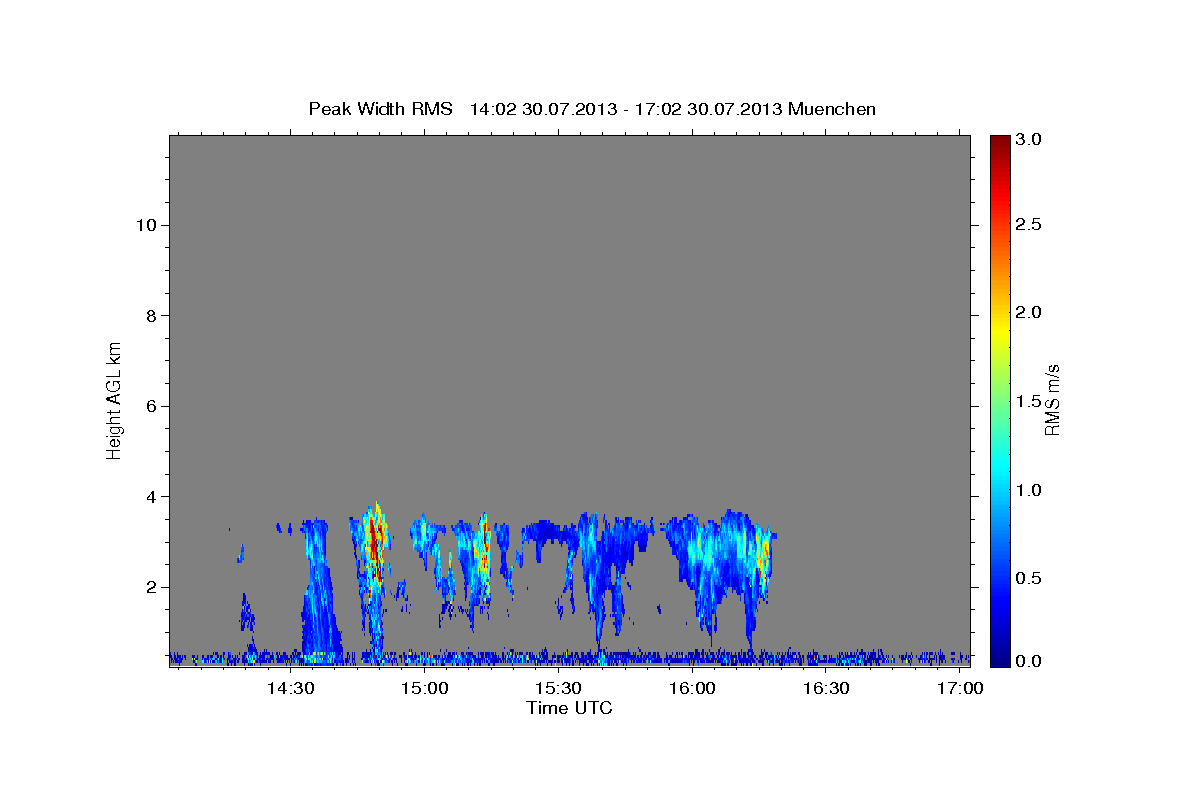This screenshot has height=800, width=1200.
Task: Click the colorbar value 2.0
Action: tap(1029, 313)
